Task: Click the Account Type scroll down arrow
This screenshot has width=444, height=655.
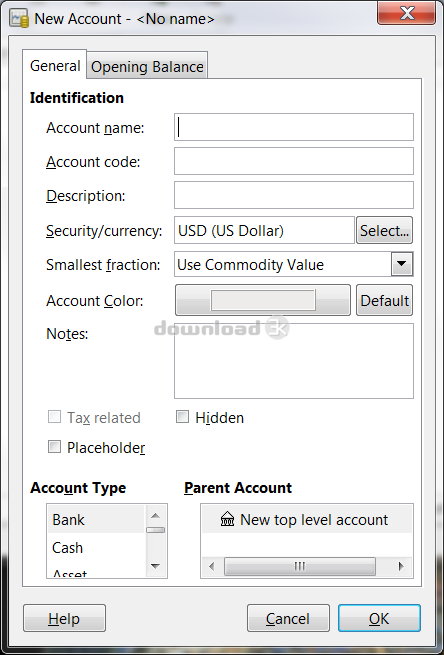Action: point(156,566)
